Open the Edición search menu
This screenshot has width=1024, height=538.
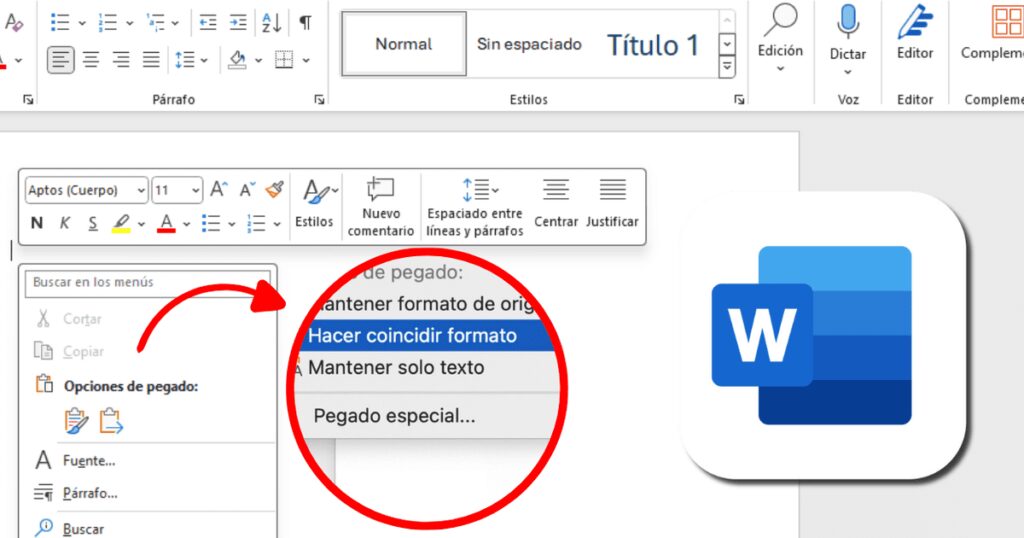pos(780,39)
